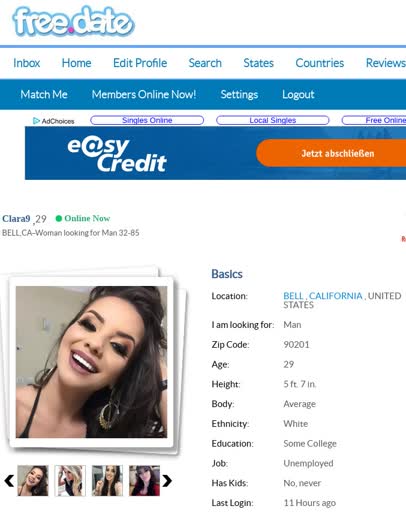Click the Local Singles ad link
This screenshot has width=406, height=512.
coord(273,120)
